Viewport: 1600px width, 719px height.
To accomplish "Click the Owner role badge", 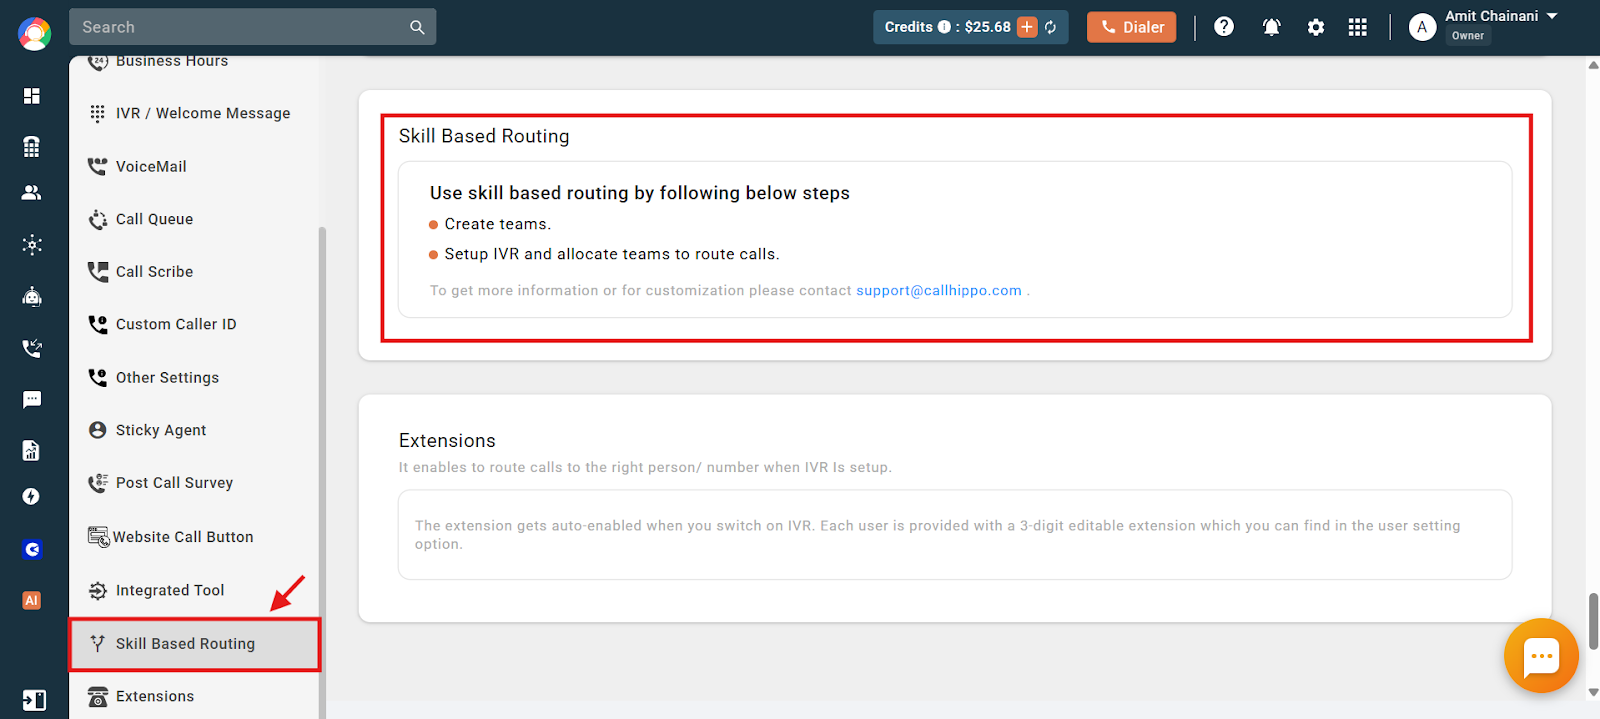I will click(1468, 36).
